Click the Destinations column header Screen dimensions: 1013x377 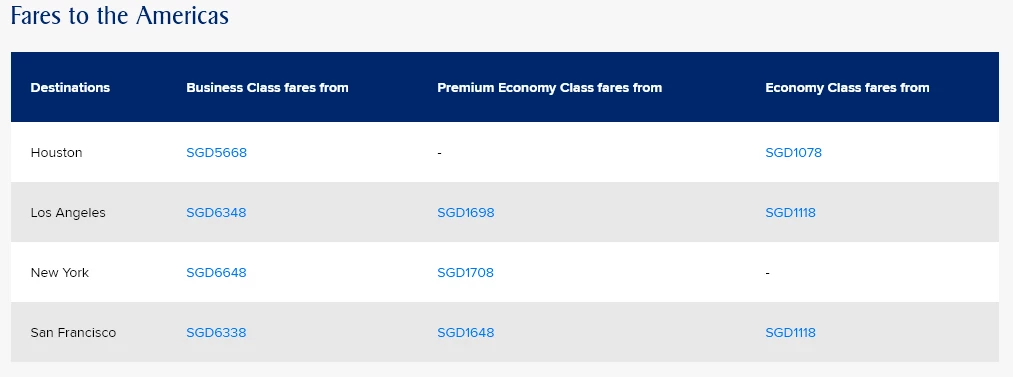tap(70, 88)
